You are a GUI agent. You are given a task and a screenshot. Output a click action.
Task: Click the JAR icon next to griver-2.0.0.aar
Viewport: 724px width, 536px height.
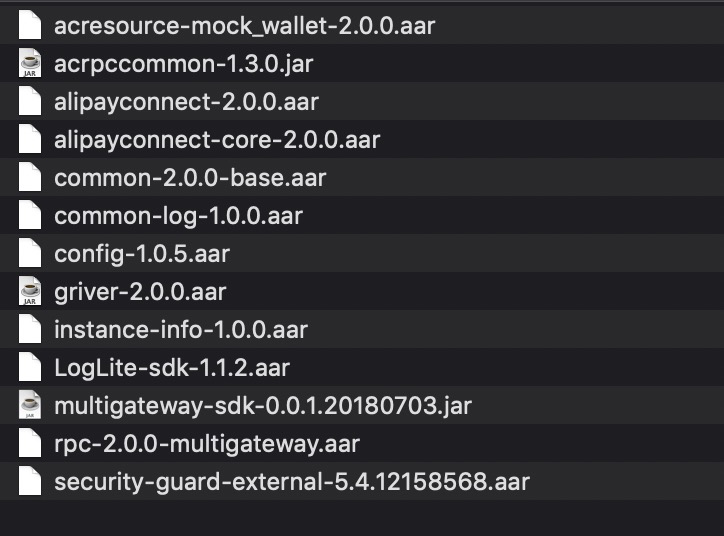point(30,291)
